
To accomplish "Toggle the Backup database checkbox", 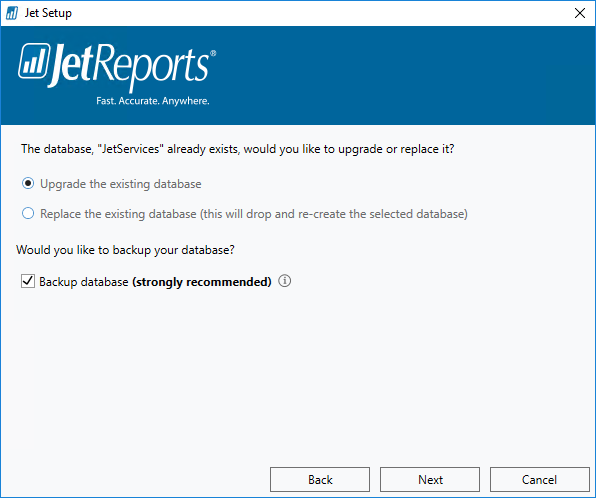I will (28, 281).
